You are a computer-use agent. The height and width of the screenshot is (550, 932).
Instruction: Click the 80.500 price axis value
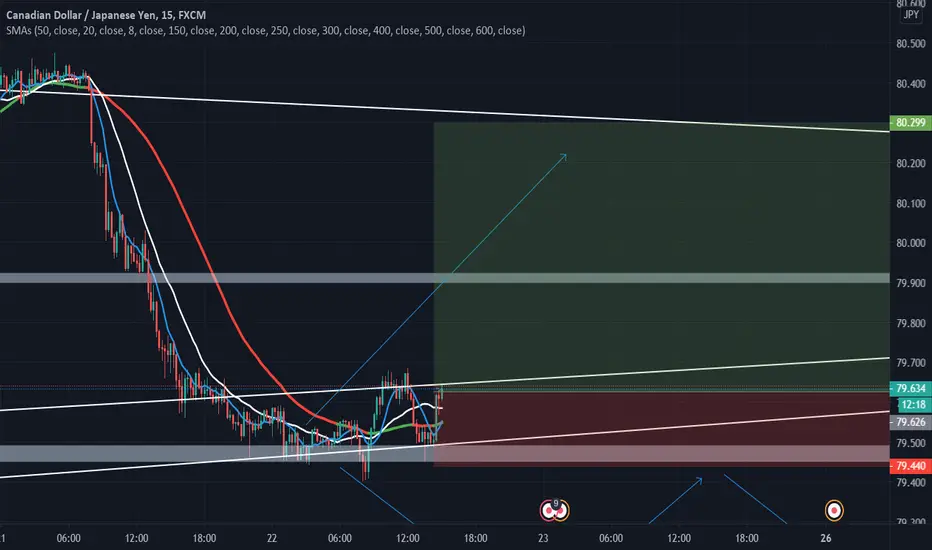[x=911, y=43]
